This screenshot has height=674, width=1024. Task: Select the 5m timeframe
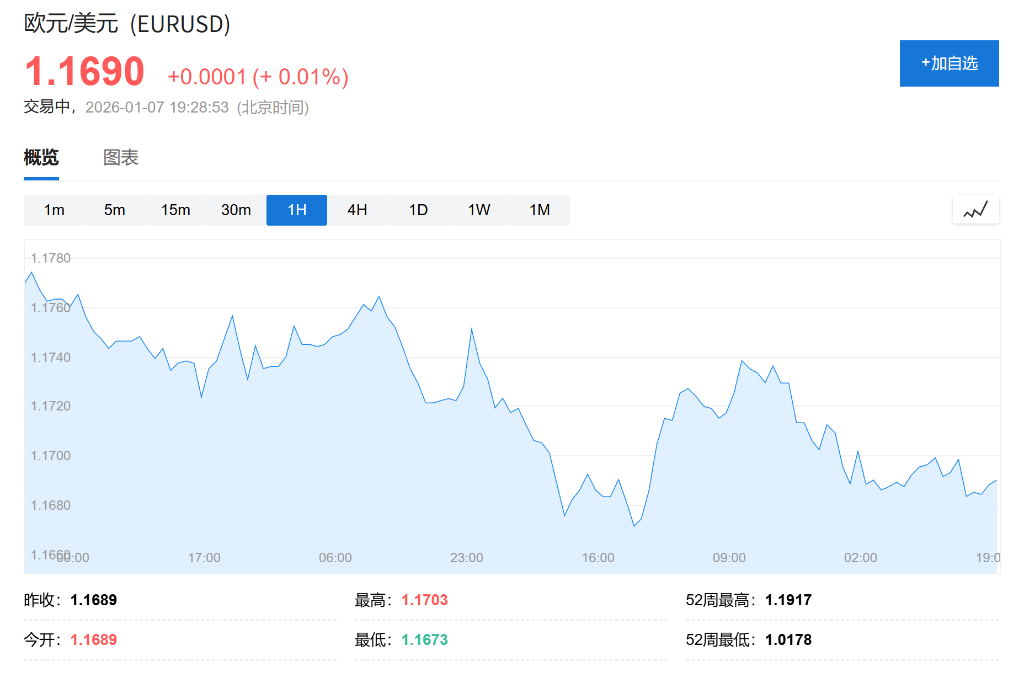pos(115,210)
